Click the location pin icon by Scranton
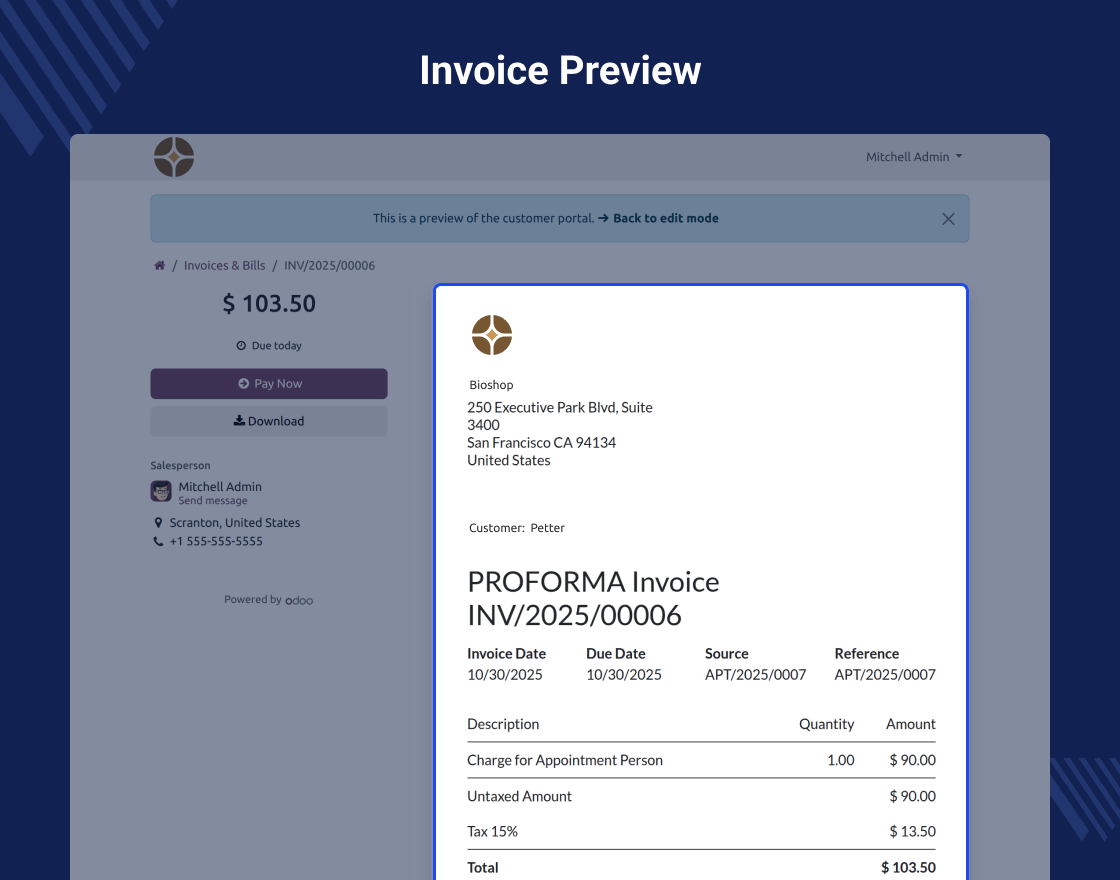This screenshot has width=1120, height=880. (x=158, y=523)
